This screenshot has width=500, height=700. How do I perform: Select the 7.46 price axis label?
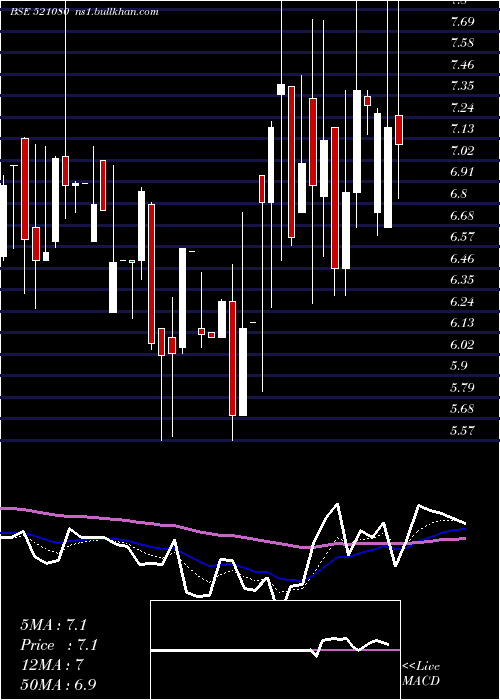pyautogui.click(x=462, y=65)
